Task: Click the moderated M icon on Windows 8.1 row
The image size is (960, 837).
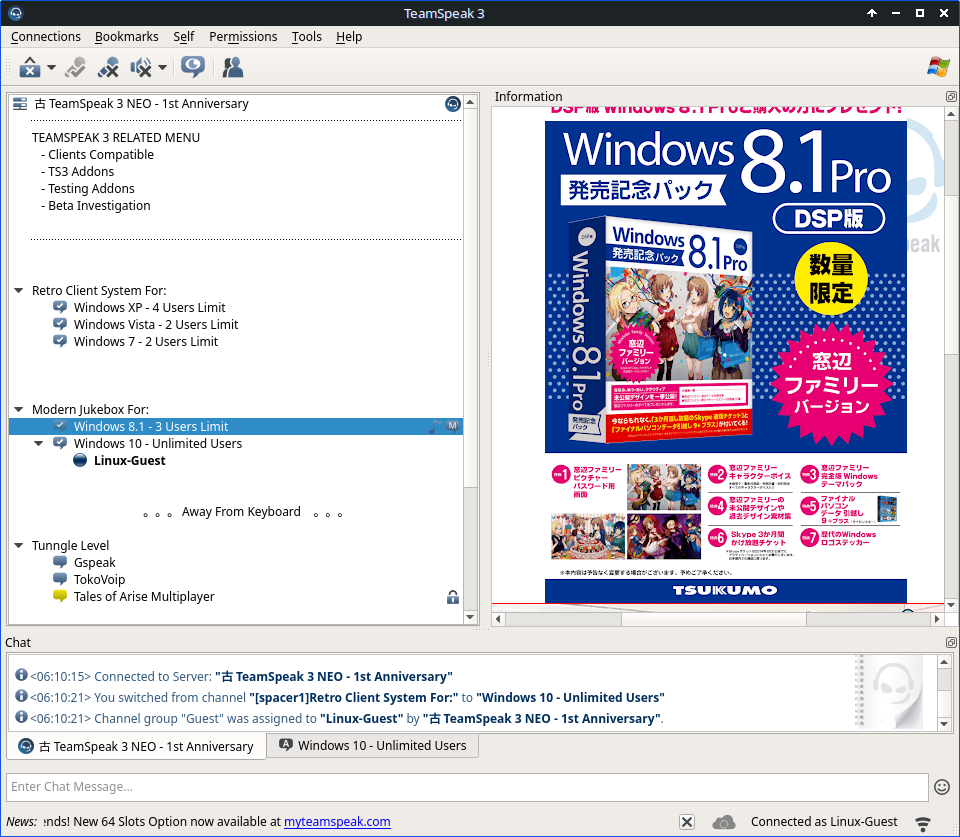Action: click(x=452, y=426)
